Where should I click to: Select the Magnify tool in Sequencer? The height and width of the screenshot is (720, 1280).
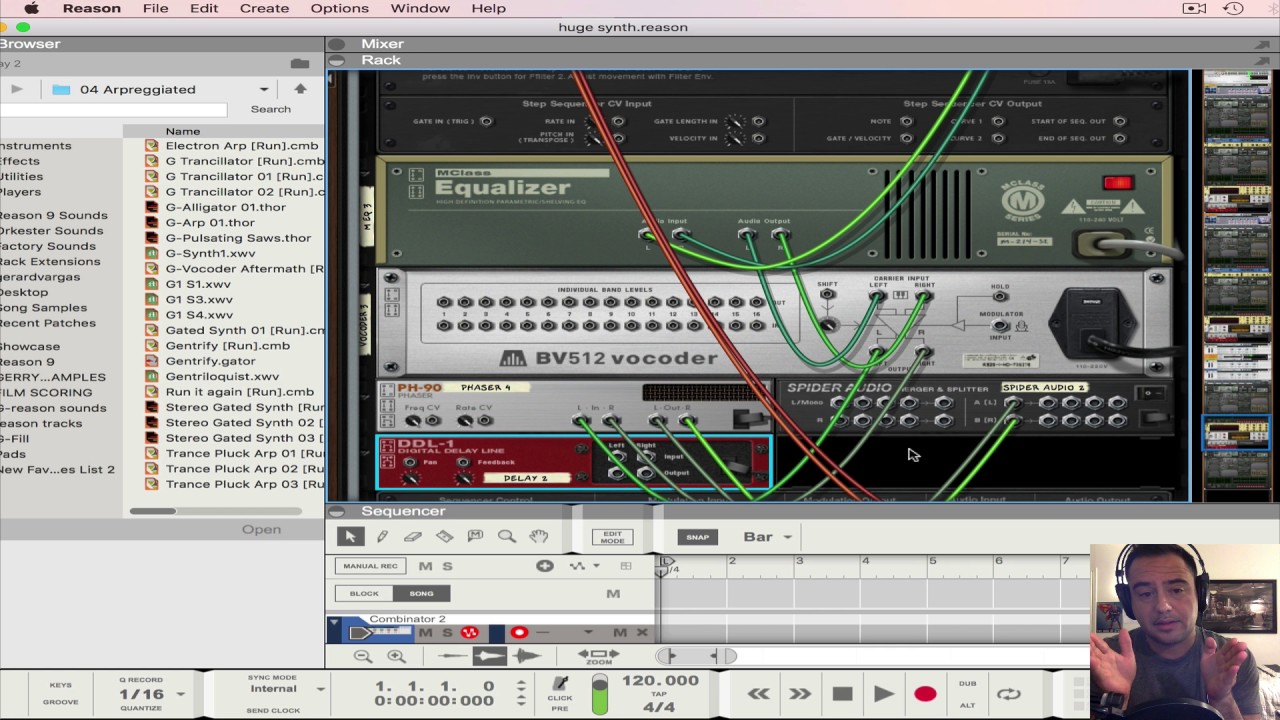(x=507, y=537)
